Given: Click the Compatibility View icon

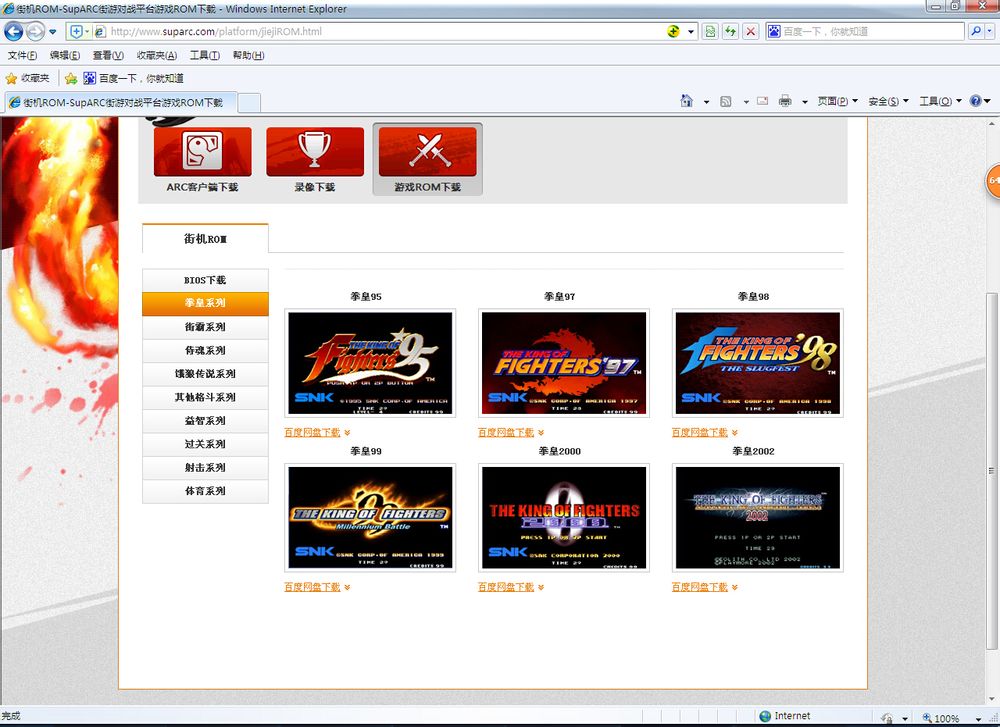Looking at the screenshot, I should click(710, 31).
